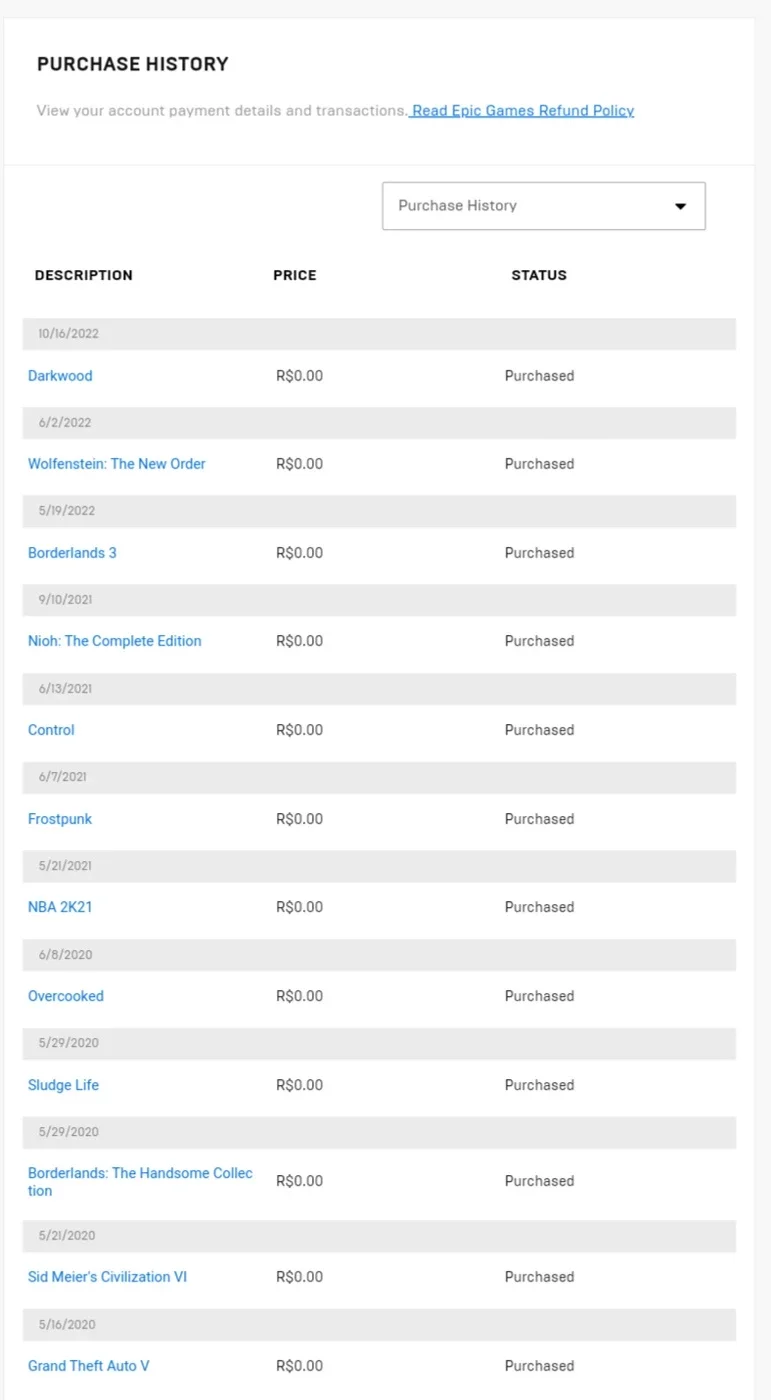Screen dimensions: 771x1400
Task: Click the Sludge Life link
Action: pos(63,1085)
